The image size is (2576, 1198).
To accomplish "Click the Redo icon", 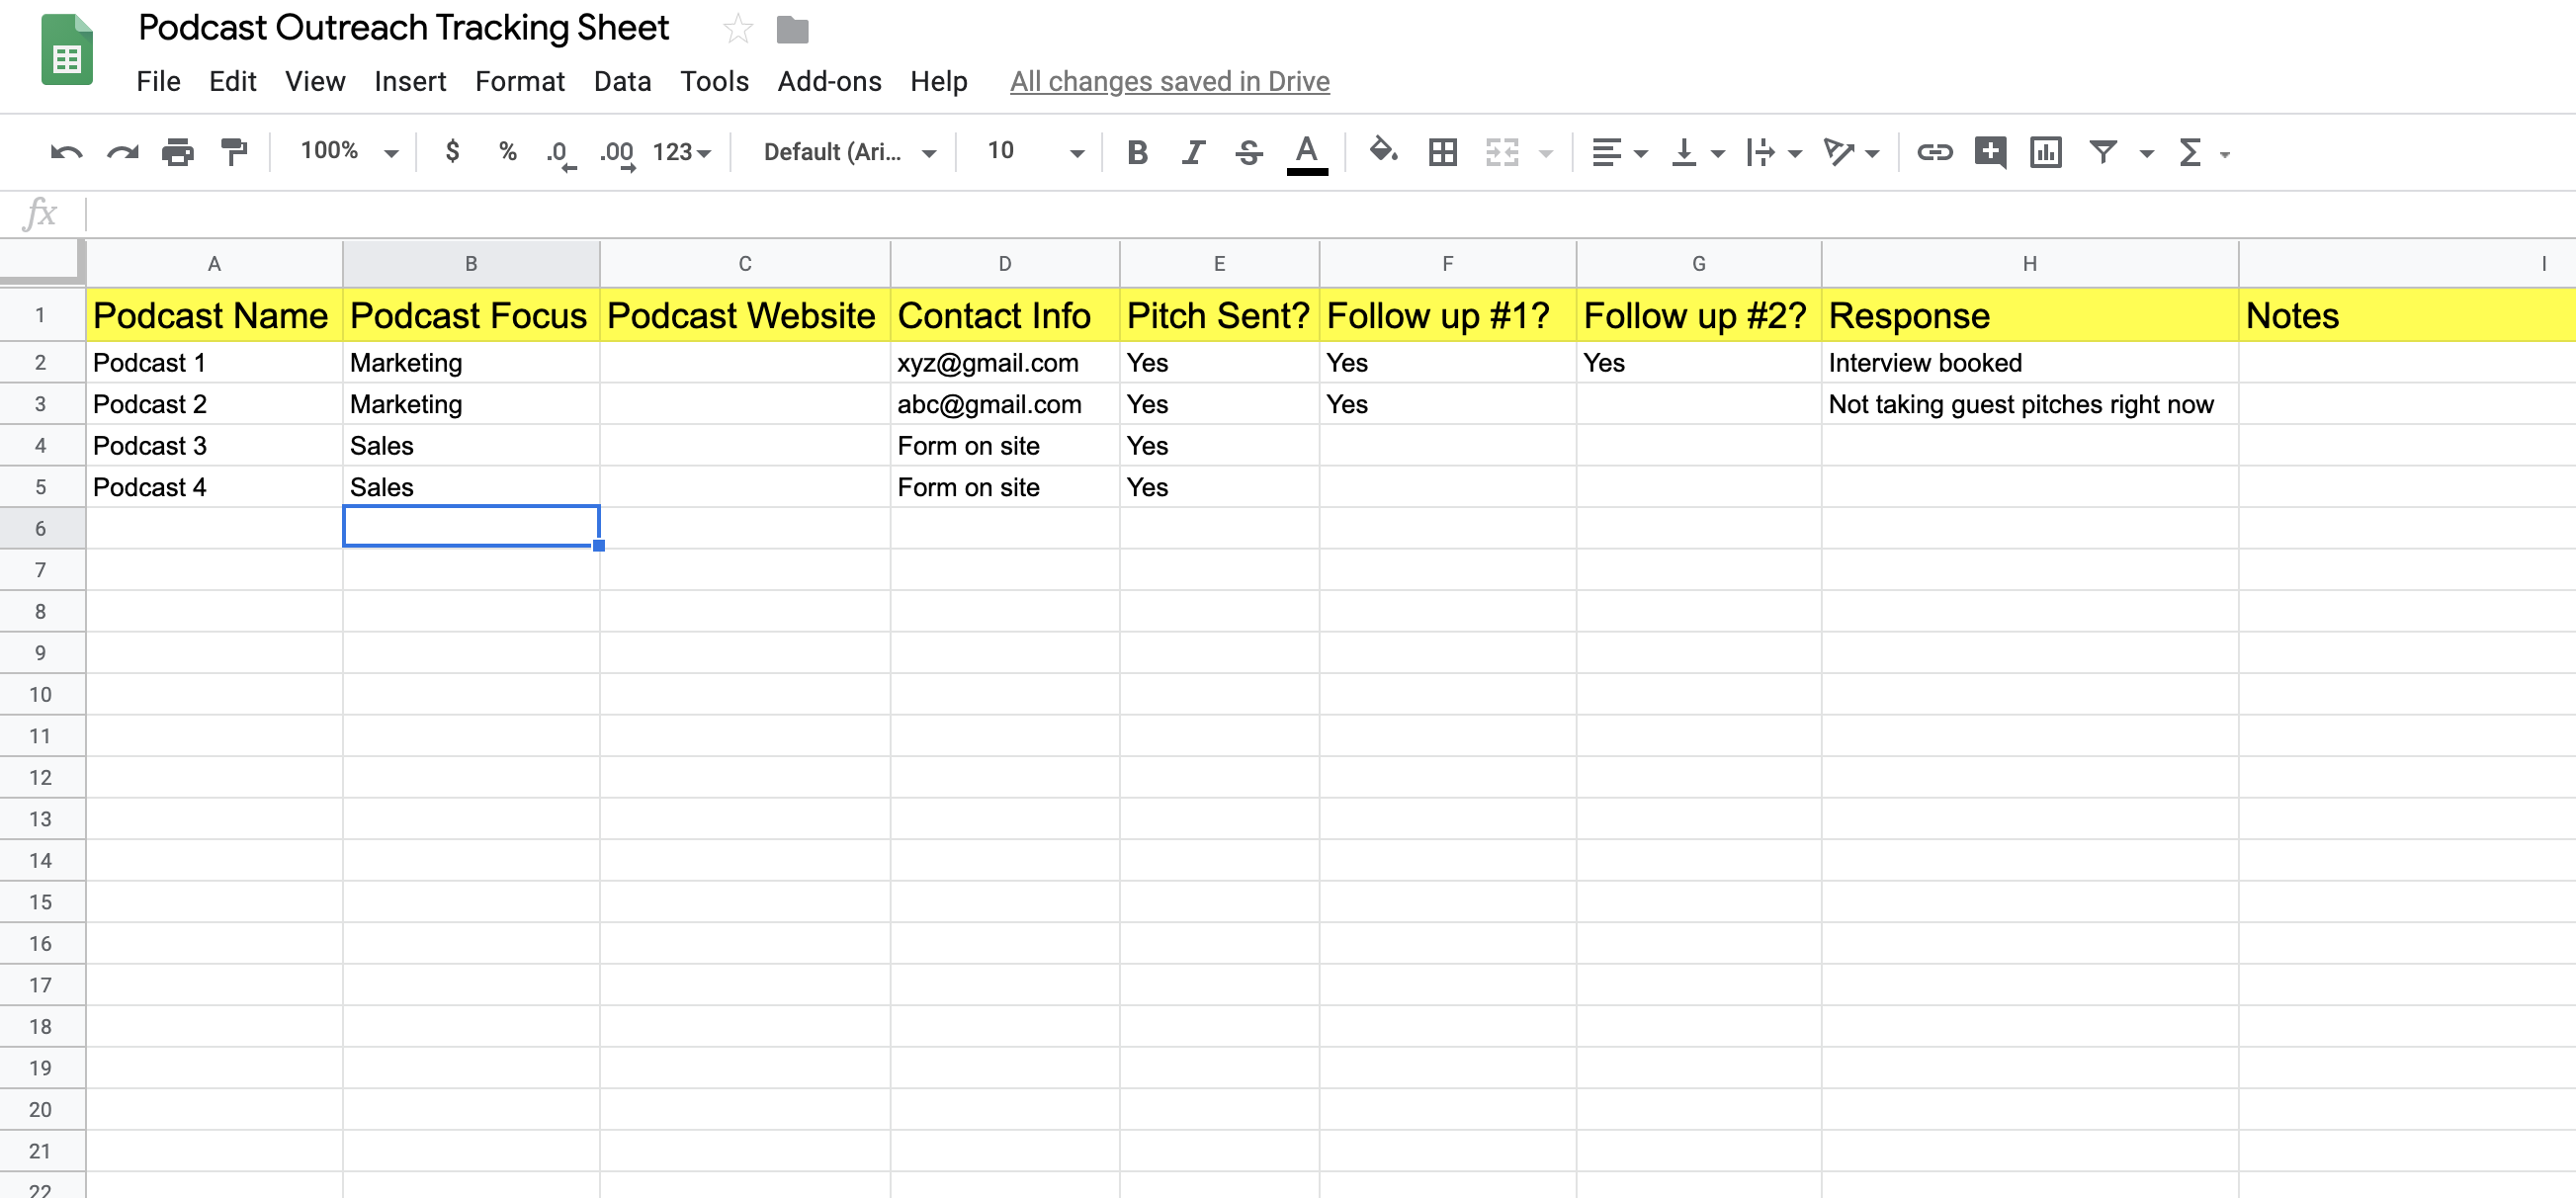I will [x=122, y=152].
